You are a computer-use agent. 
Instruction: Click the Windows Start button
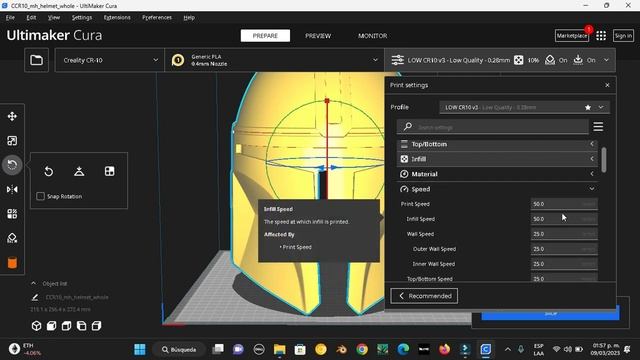coord(140,349)
